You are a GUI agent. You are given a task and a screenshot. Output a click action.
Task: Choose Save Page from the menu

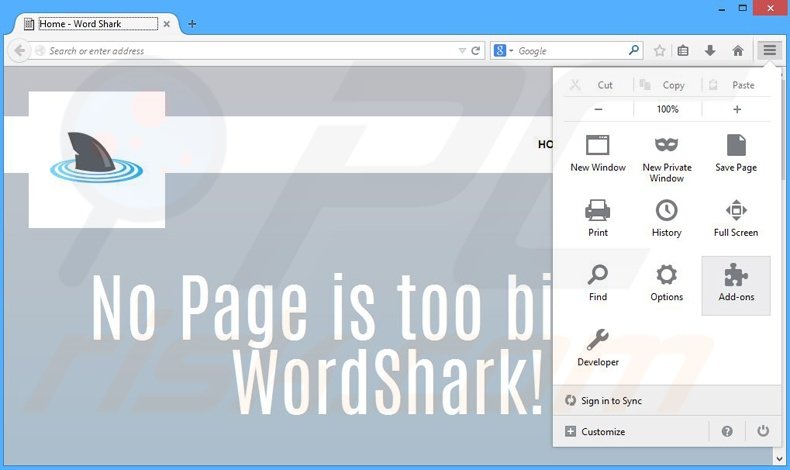tap(736, 155)
